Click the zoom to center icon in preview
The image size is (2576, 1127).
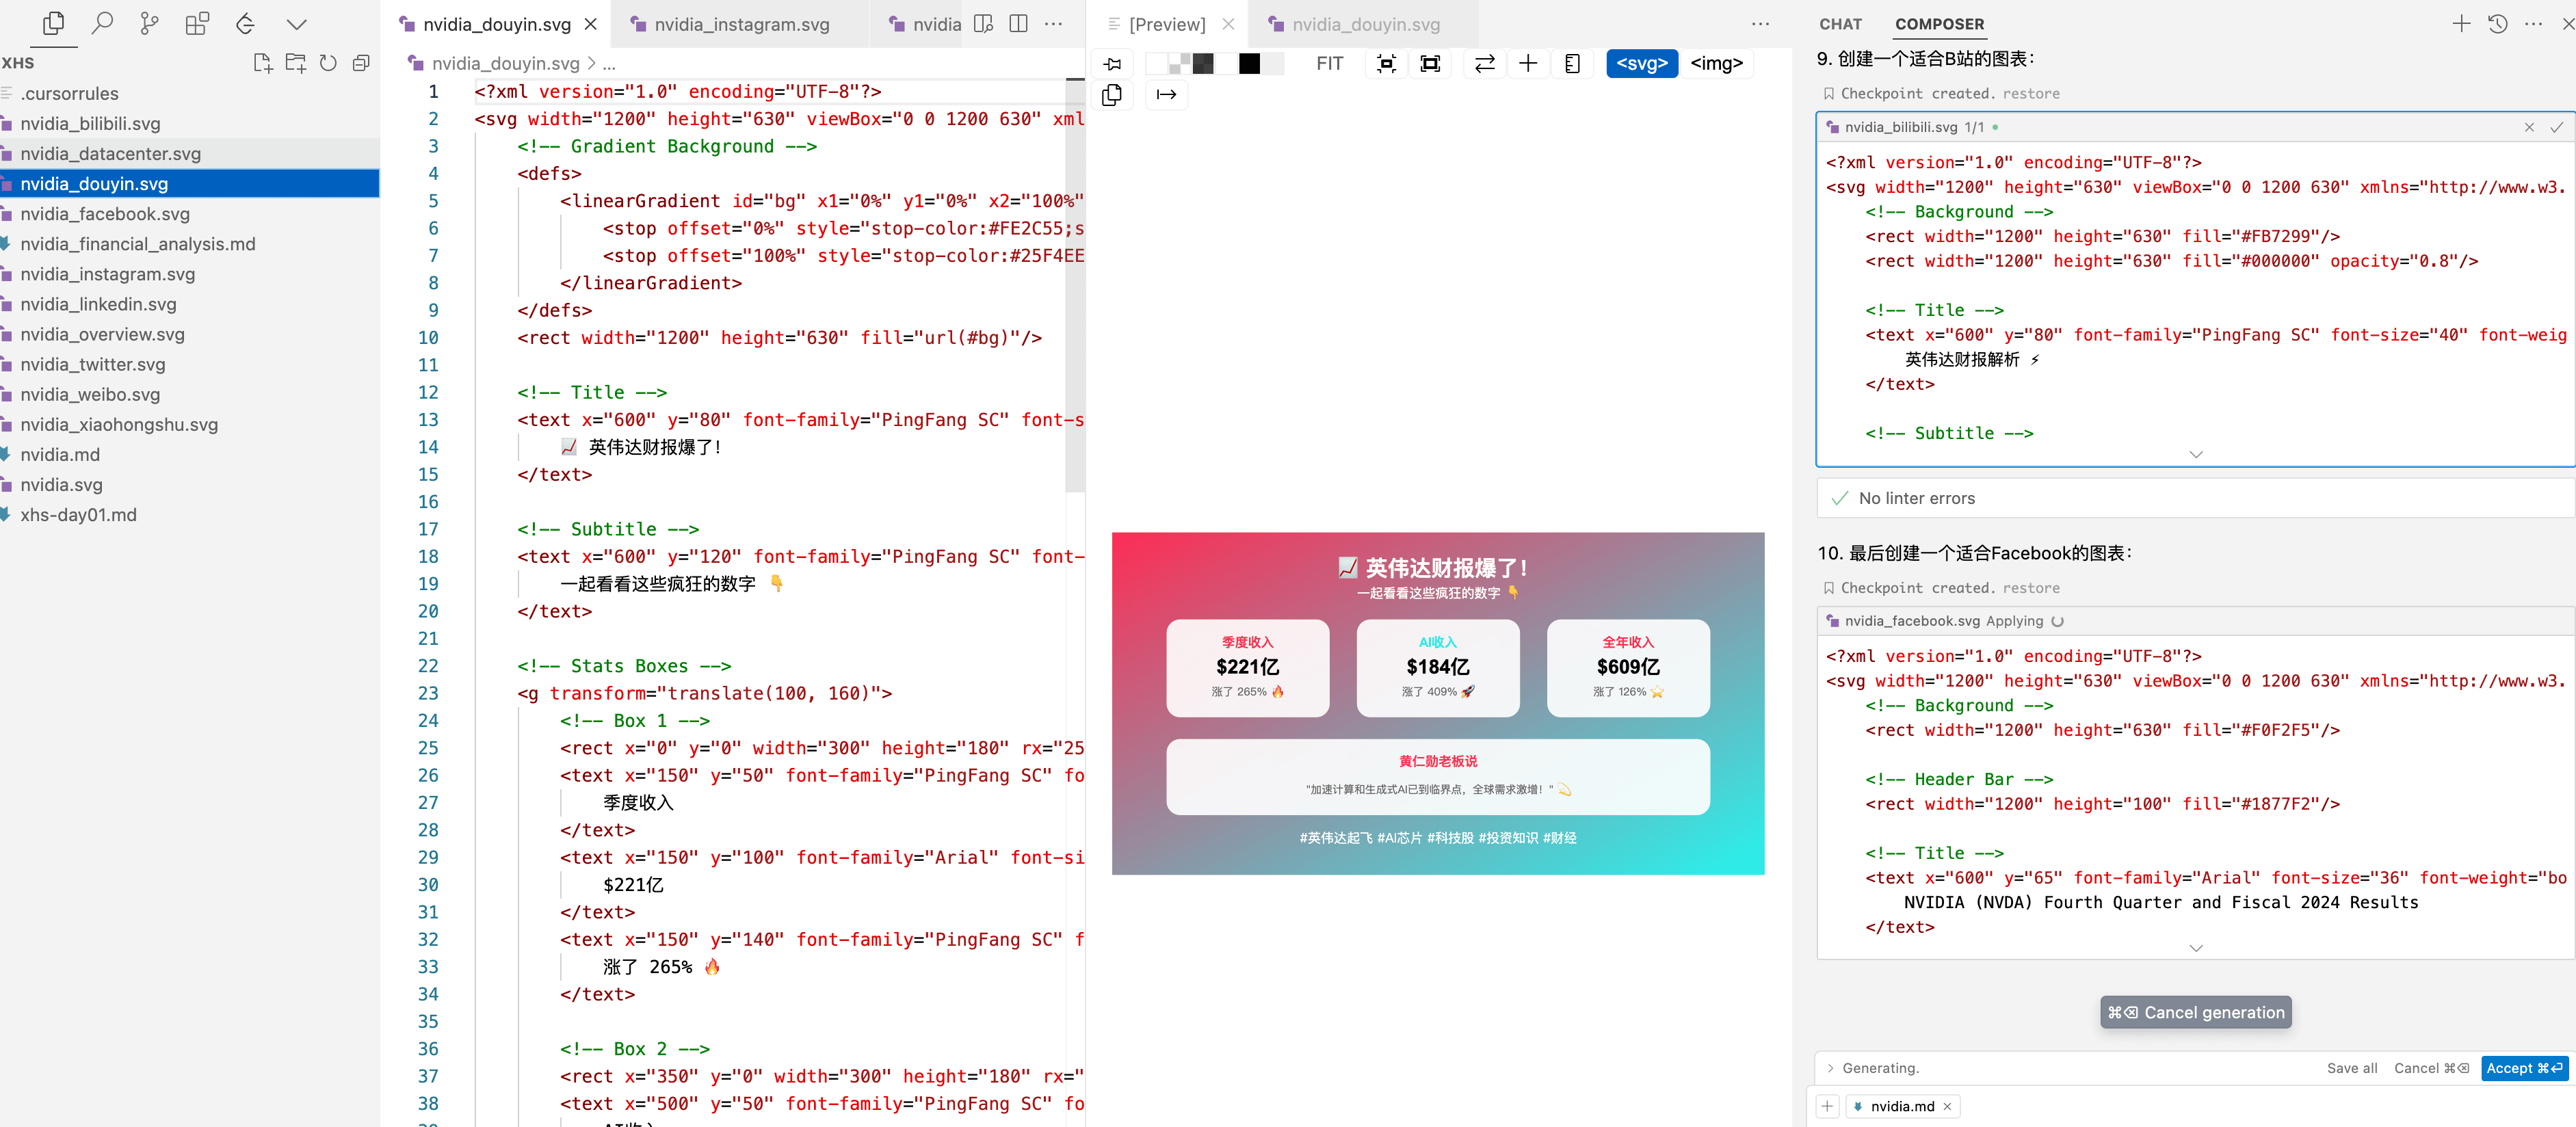point(1386,64)
